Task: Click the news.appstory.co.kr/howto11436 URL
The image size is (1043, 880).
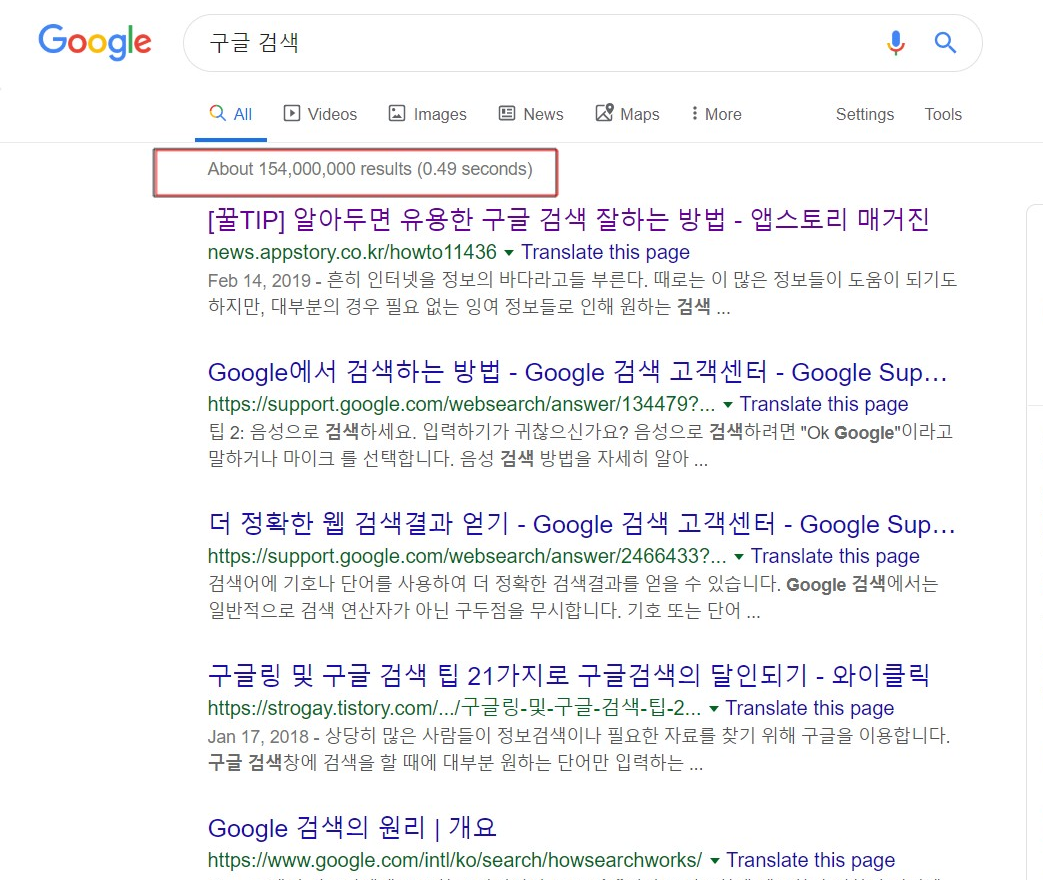Action: 352,252
